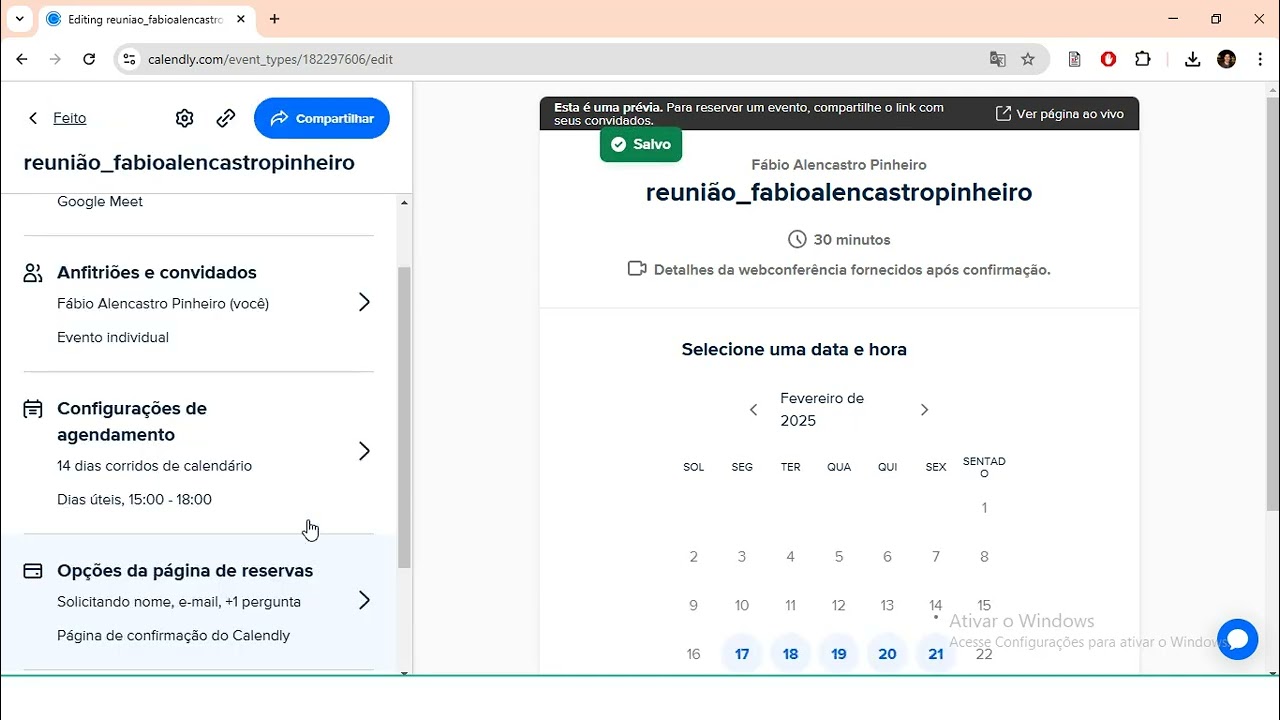Select February 18 on the calendar
1280x720 pixels.
click(x=790, y=654)
